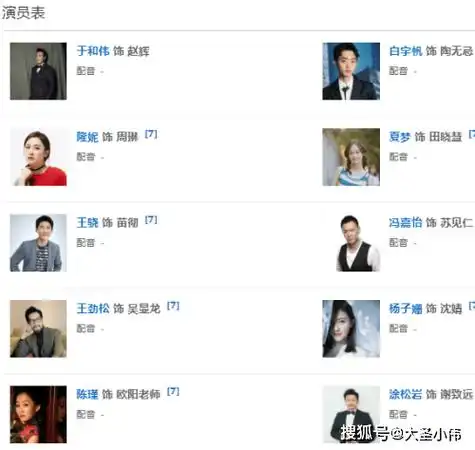The width and height of the screenshot is (475, 450).
Task: Open the photo next to 白宇帆
Action: [351, 71]
